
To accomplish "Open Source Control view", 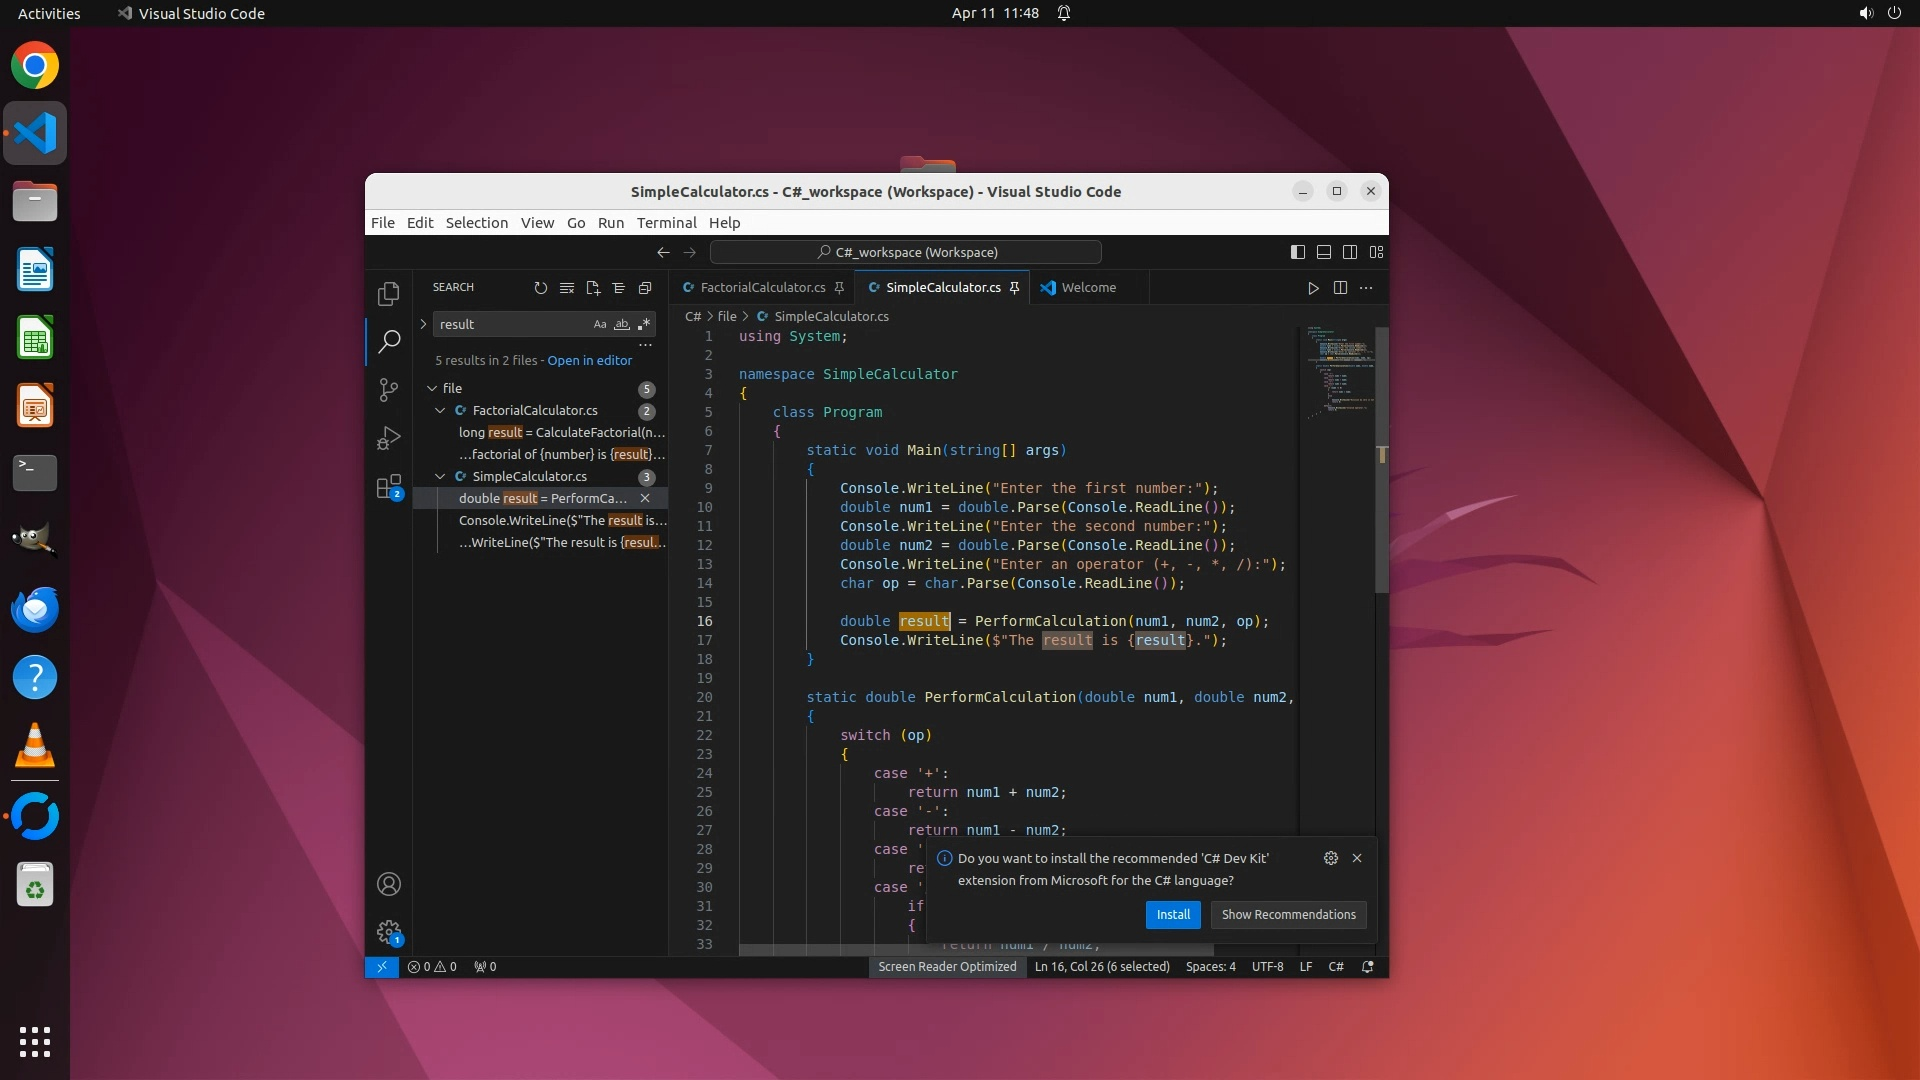I will (x=389, y=390).
